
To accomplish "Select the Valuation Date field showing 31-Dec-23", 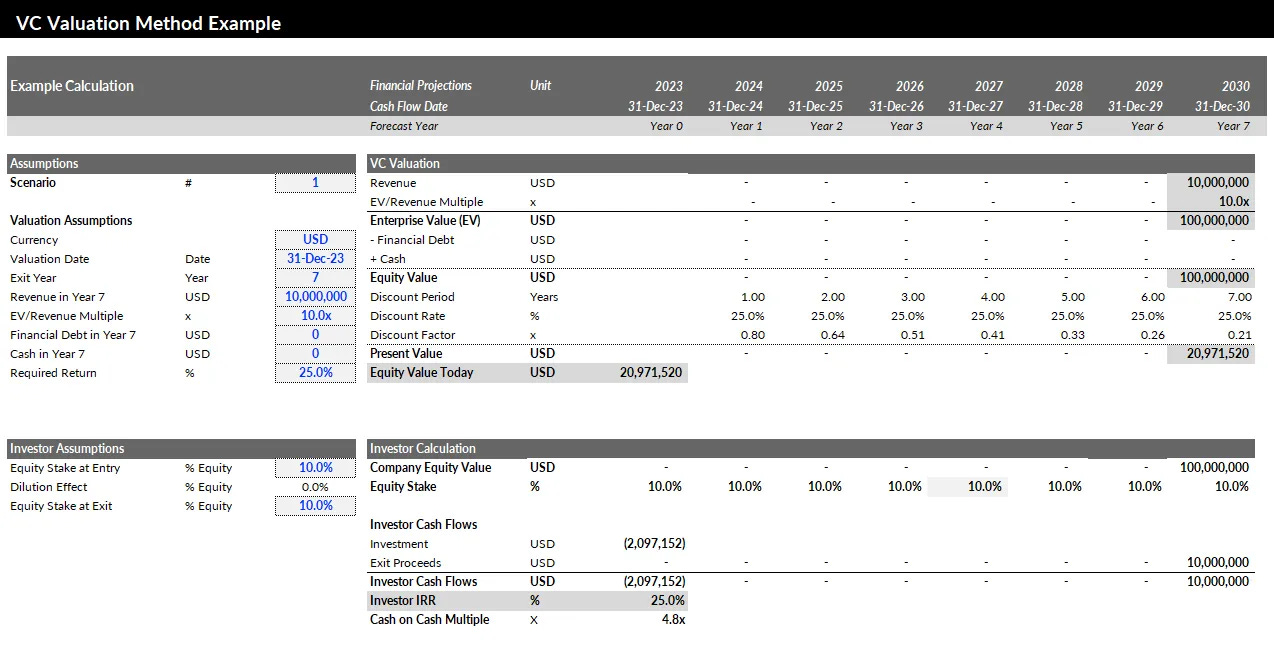I will pos(315,258).
